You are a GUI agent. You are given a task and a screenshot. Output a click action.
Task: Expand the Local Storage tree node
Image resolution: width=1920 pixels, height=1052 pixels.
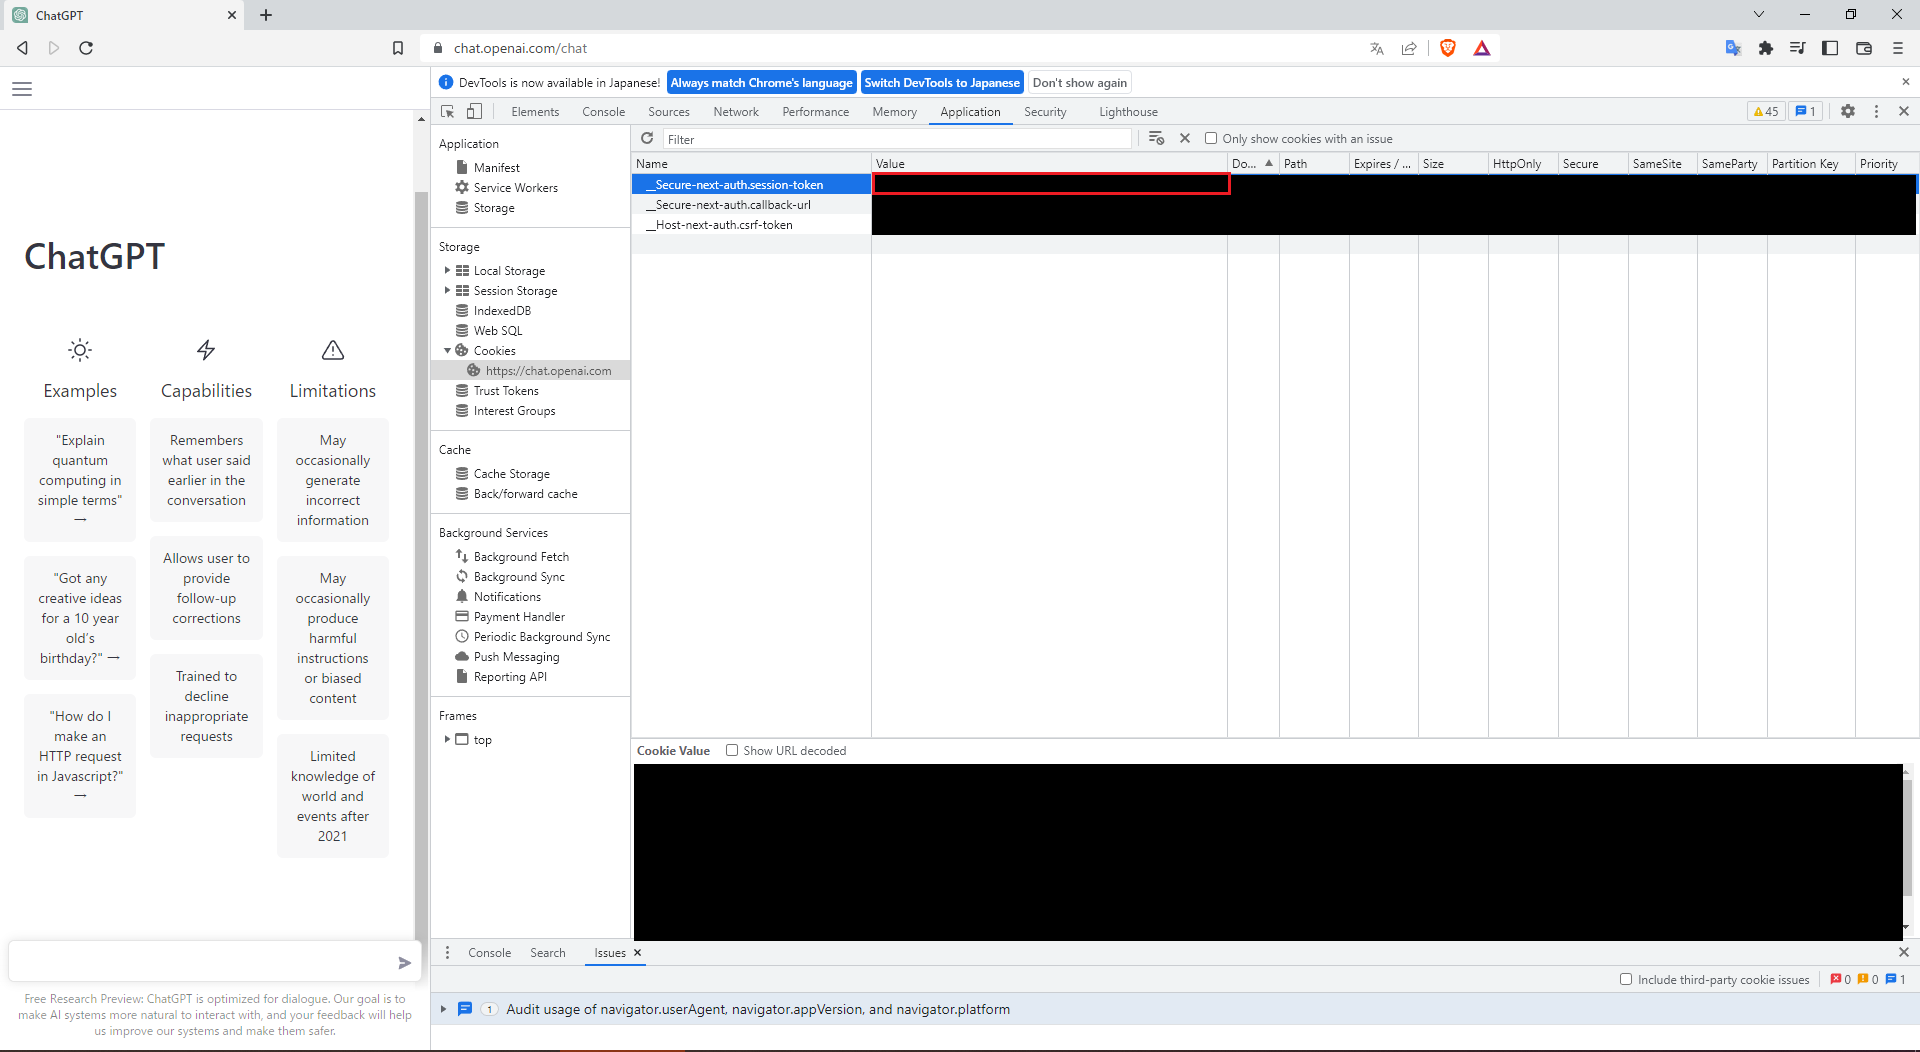click(447, 270)
